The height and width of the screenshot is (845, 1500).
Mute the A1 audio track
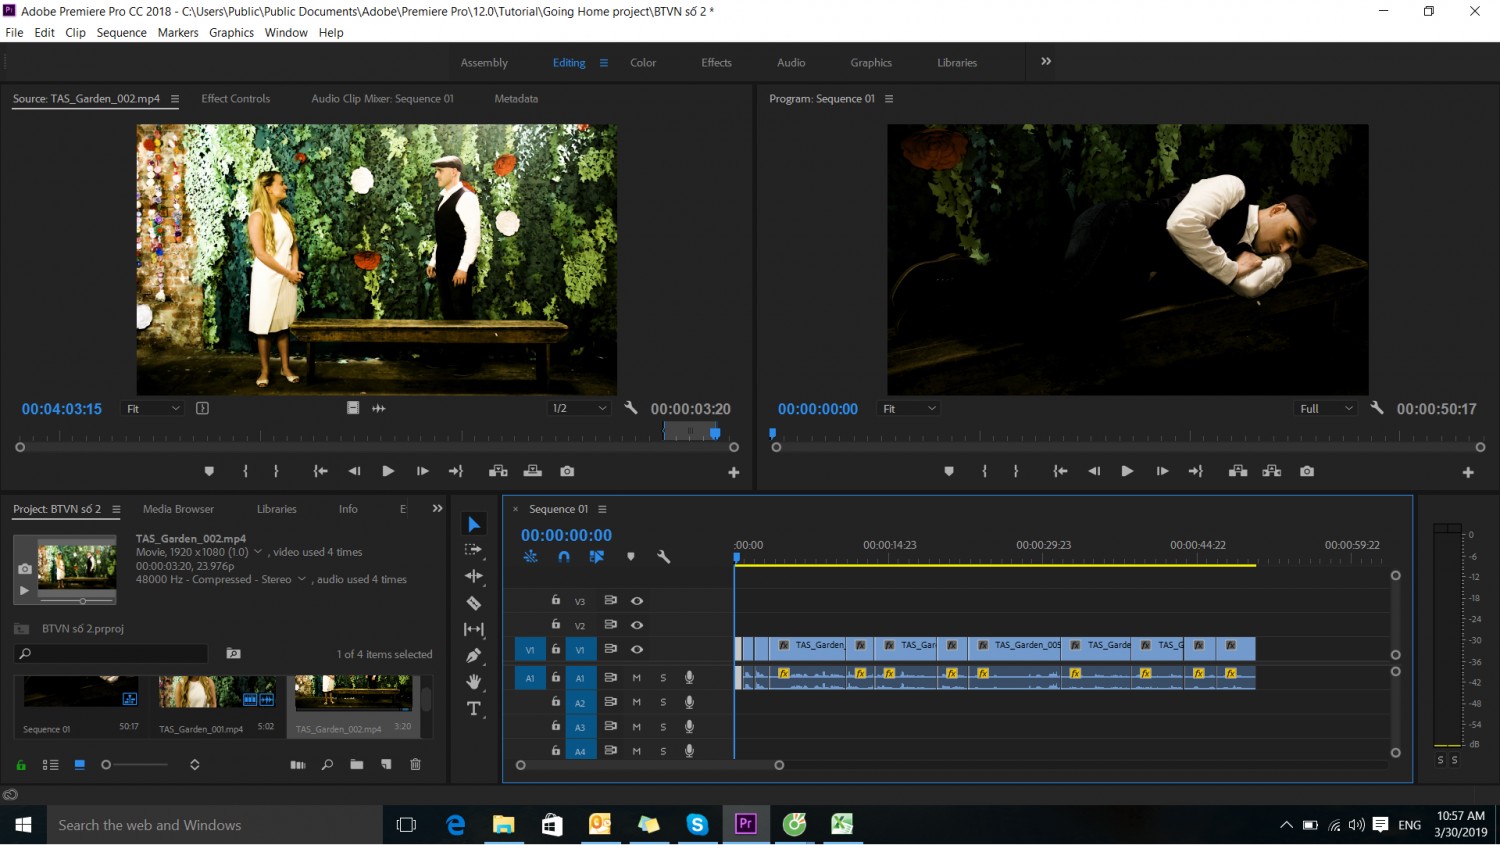[637, 678]
